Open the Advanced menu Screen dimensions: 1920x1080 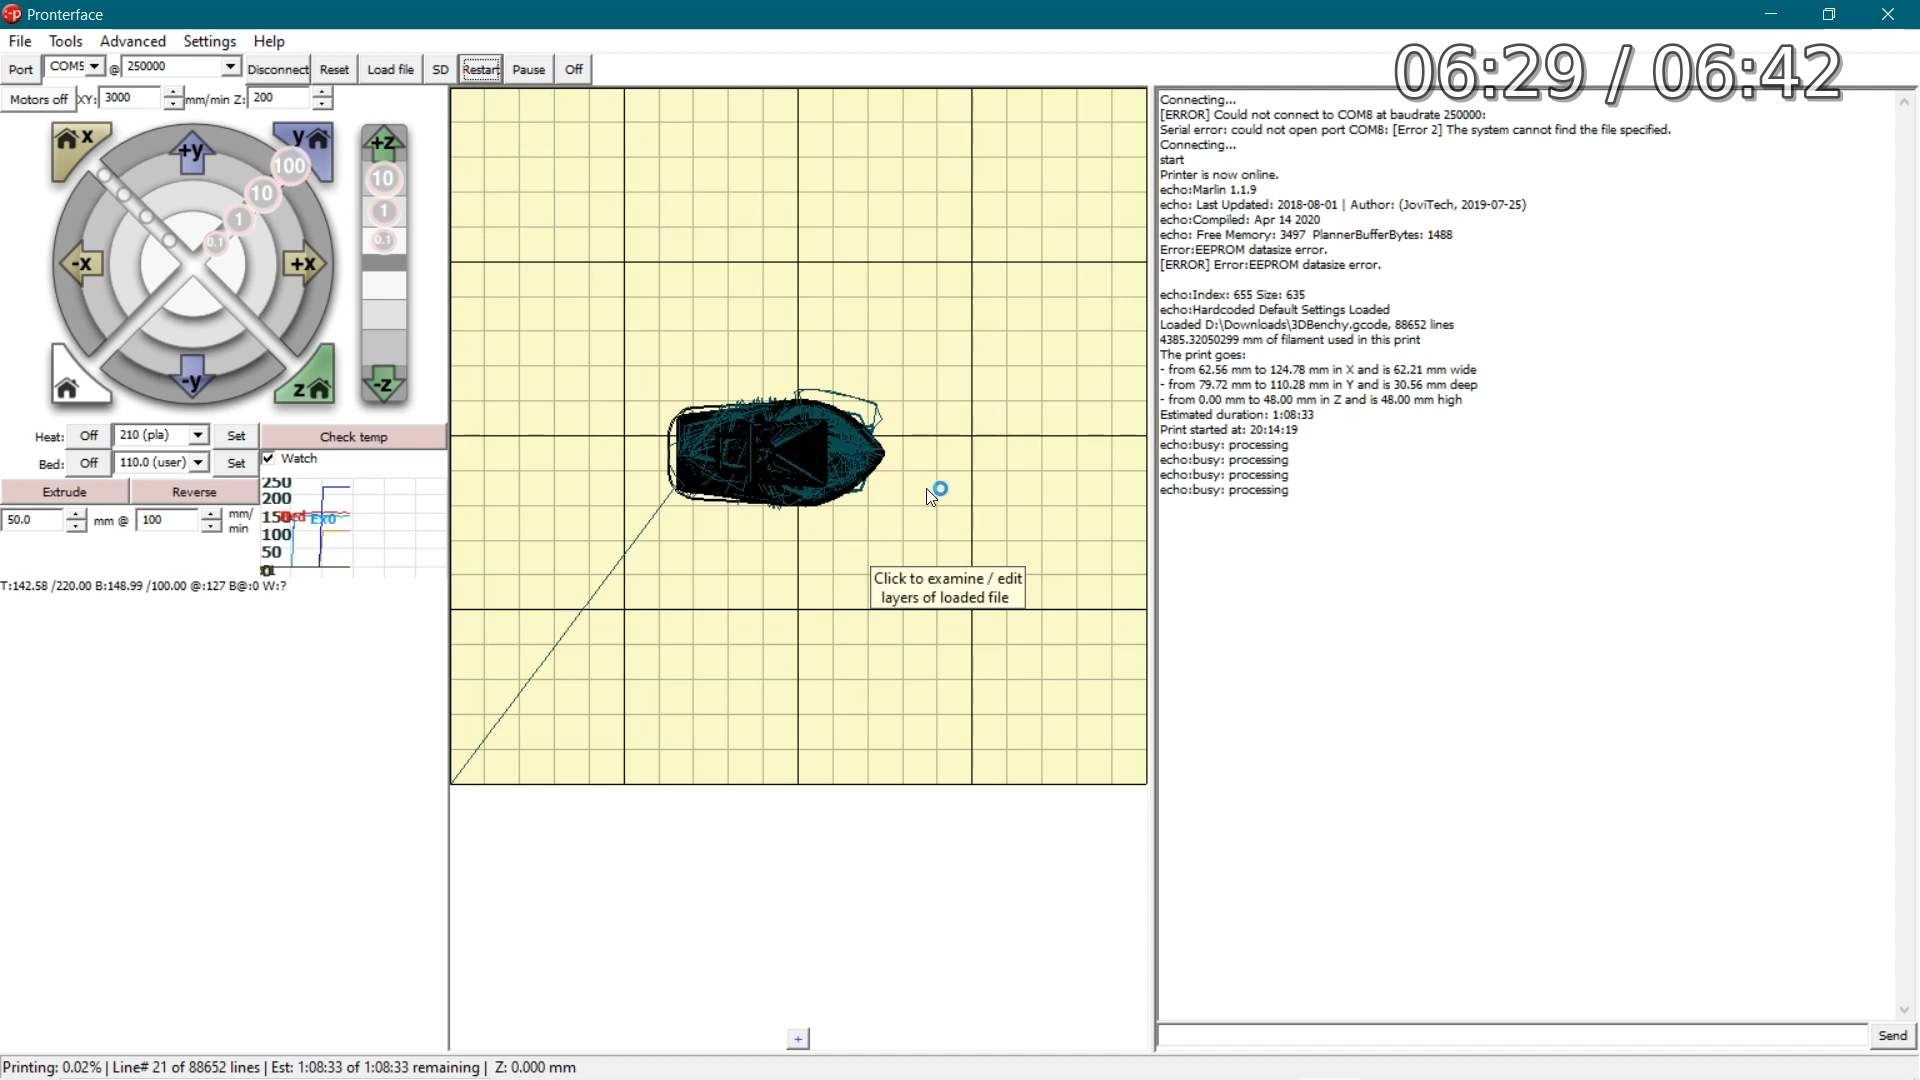tap(133, 41)
